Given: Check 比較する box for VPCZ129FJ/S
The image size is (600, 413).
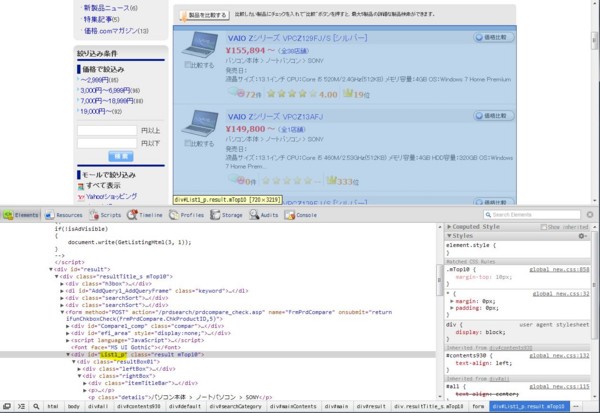Looking at the screenshot, I should pos(188,65).
